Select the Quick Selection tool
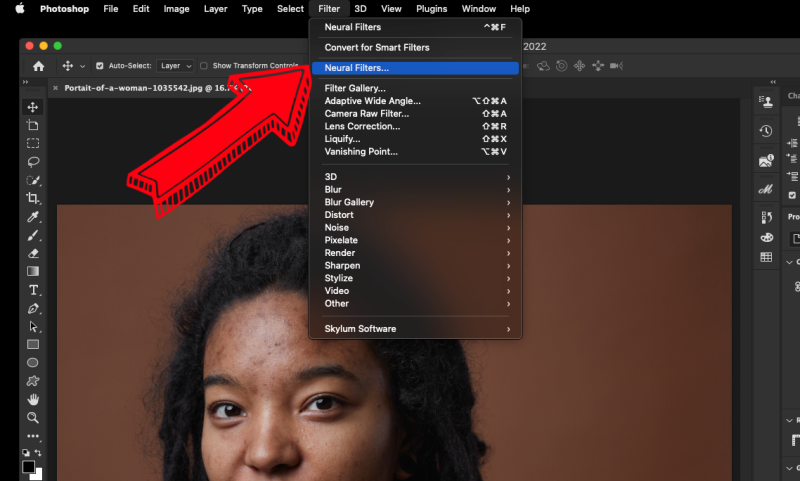 click(33, 180)
